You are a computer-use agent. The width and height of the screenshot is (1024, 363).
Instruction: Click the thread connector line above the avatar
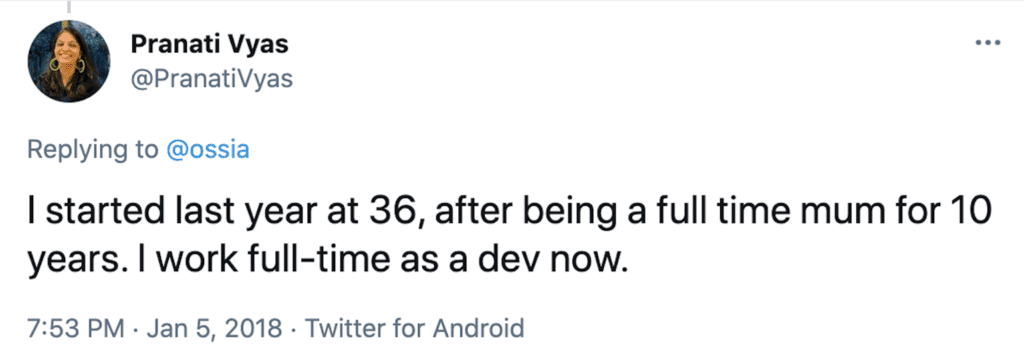click(68, 7)
